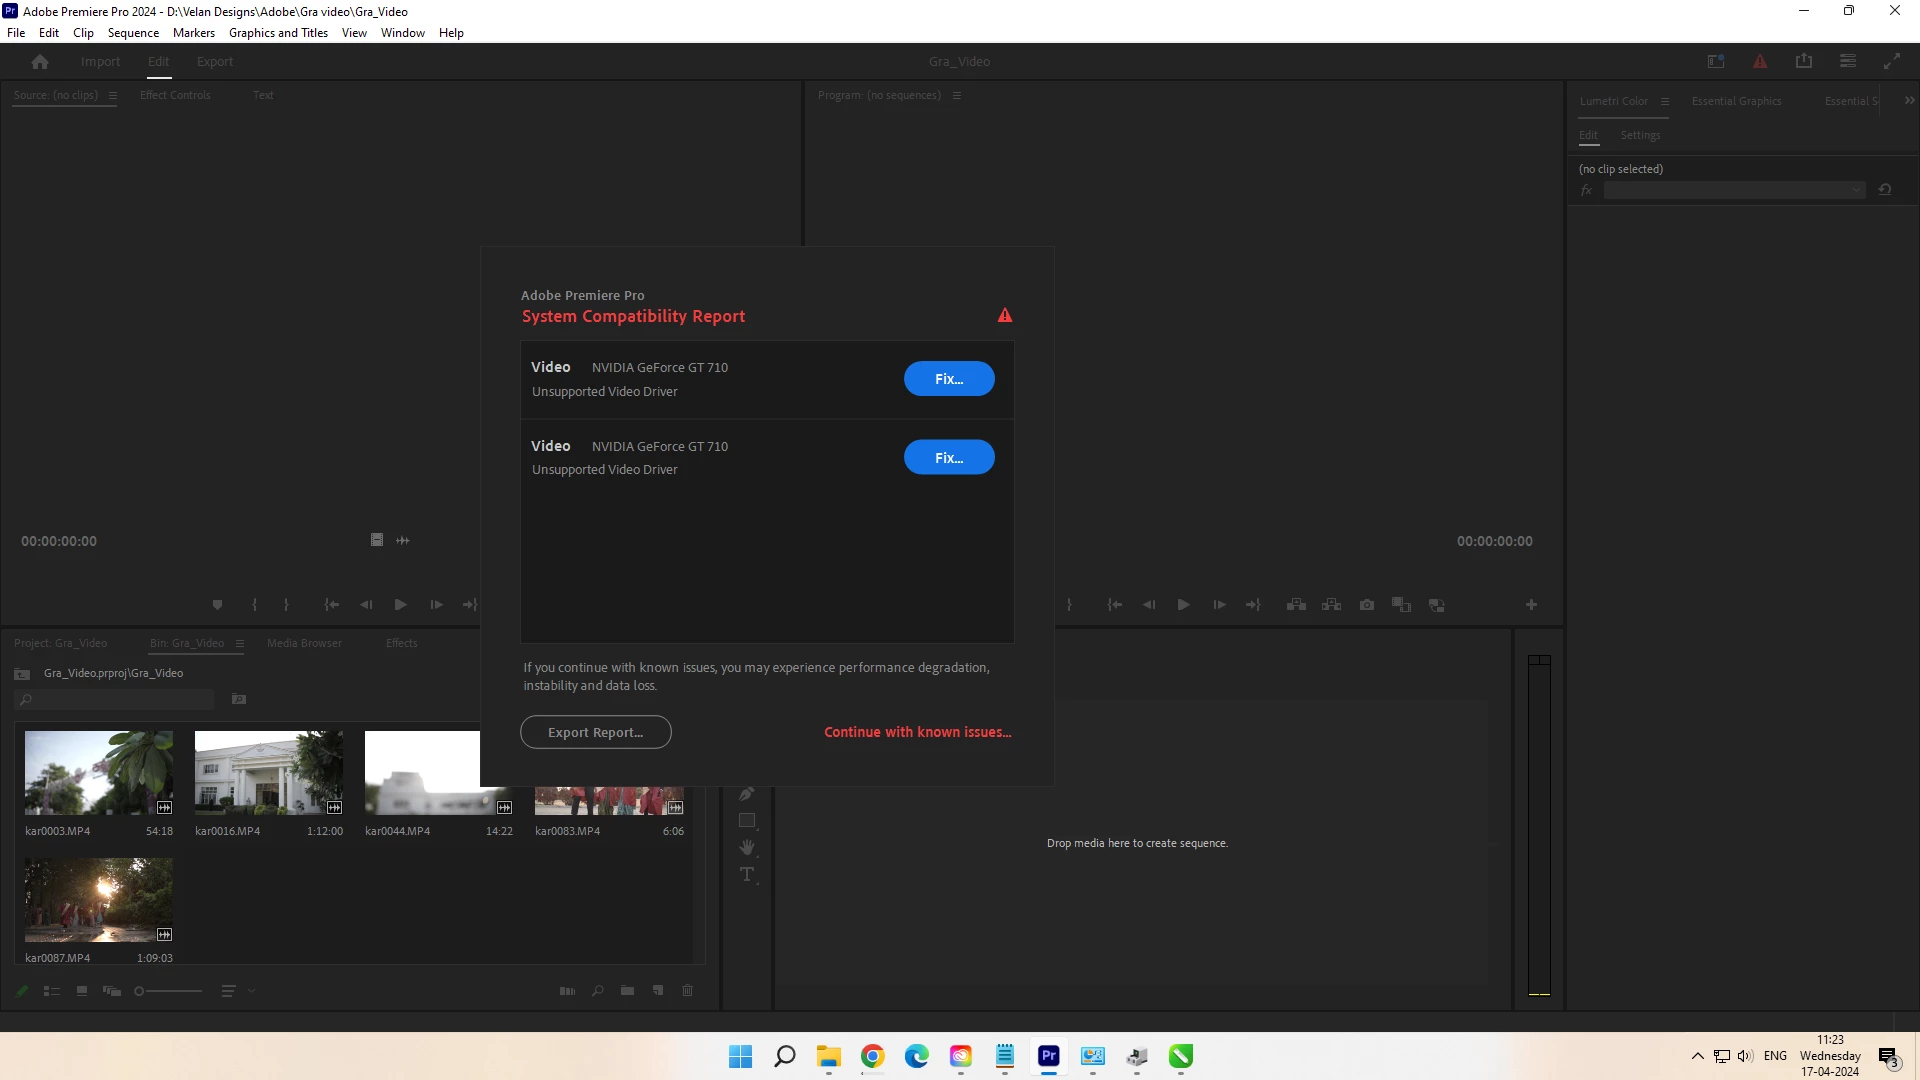1920x1080 pixels.
Task: Click Fix for the first Unsupported Video Driver
Action: [948, 379]
